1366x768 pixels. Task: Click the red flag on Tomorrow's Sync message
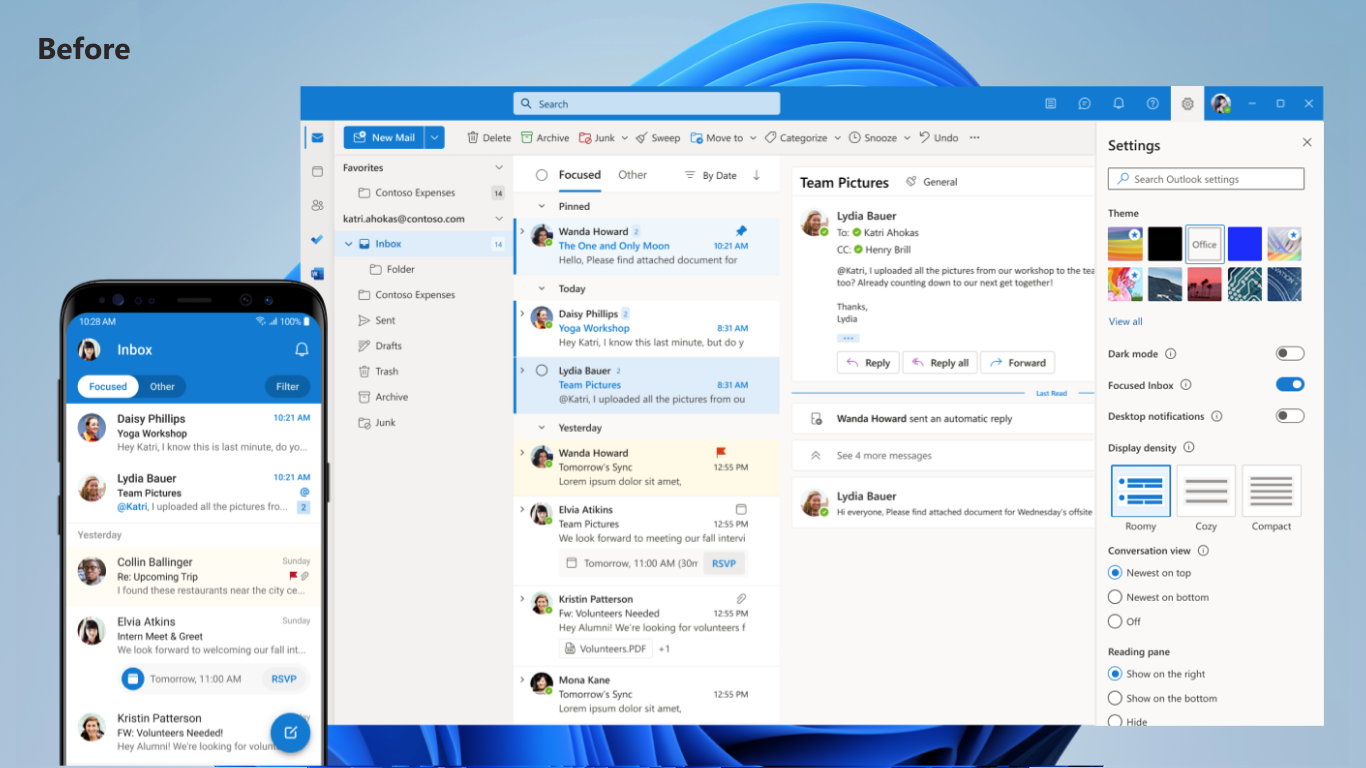click(721, 452)
